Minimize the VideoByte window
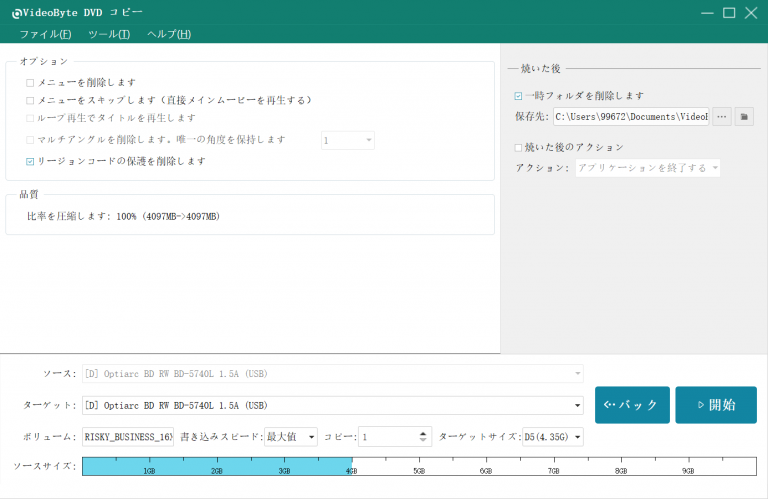This screenshot has height=499, width=768. [704, 13]
